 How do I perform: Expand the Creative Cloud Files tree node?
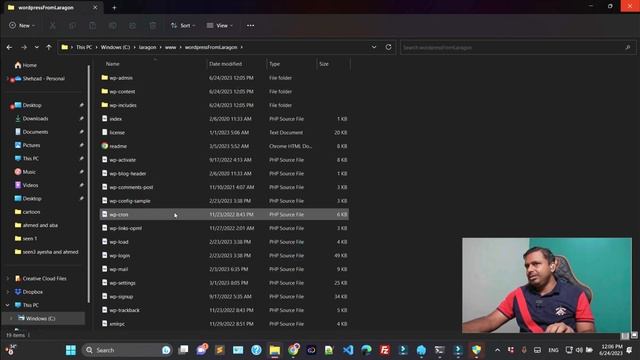pyautogui.click(x=7, y=278)
